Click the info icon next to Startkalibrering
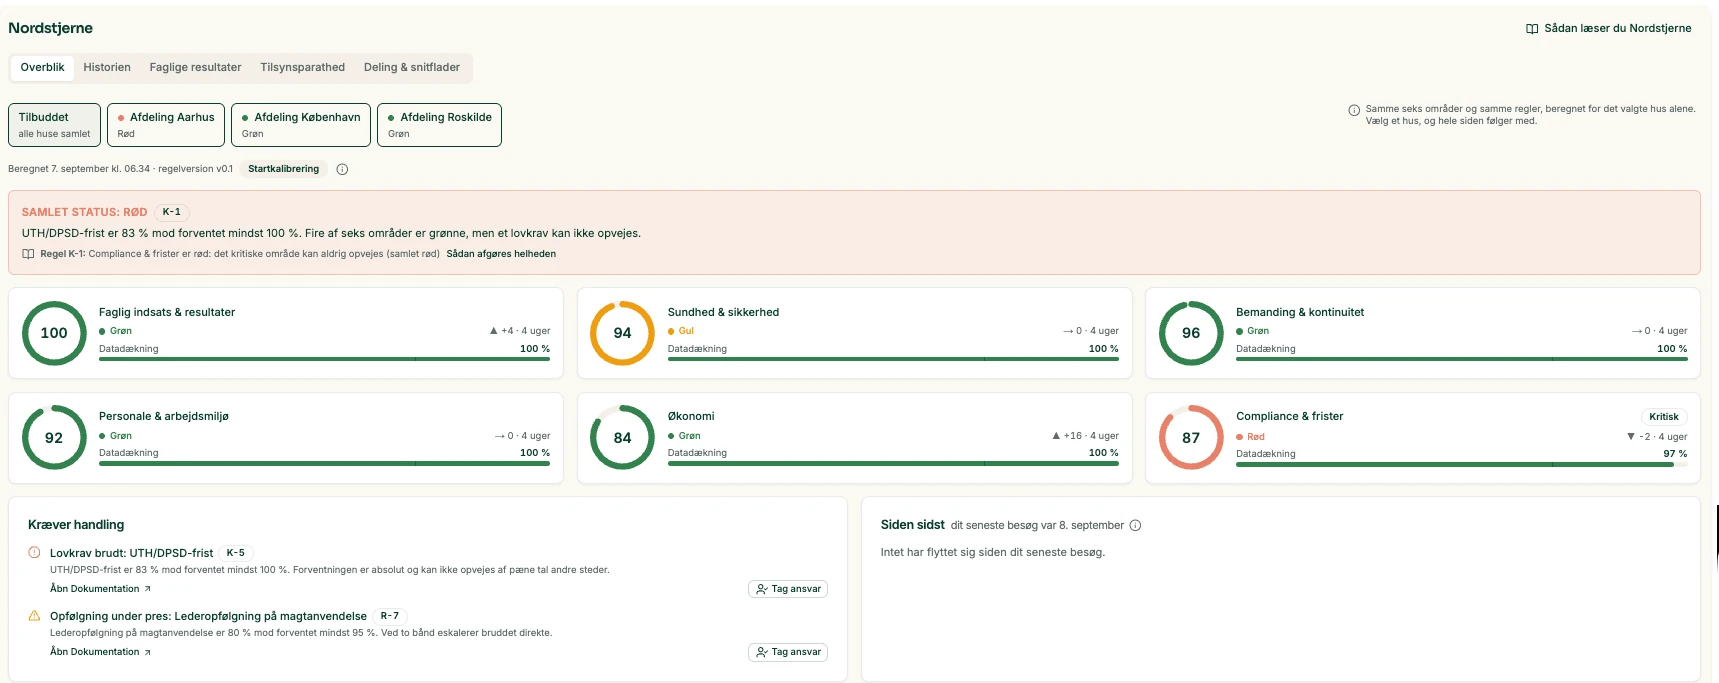The height and width of the screenshot is (683, 1719). (342, 169)
